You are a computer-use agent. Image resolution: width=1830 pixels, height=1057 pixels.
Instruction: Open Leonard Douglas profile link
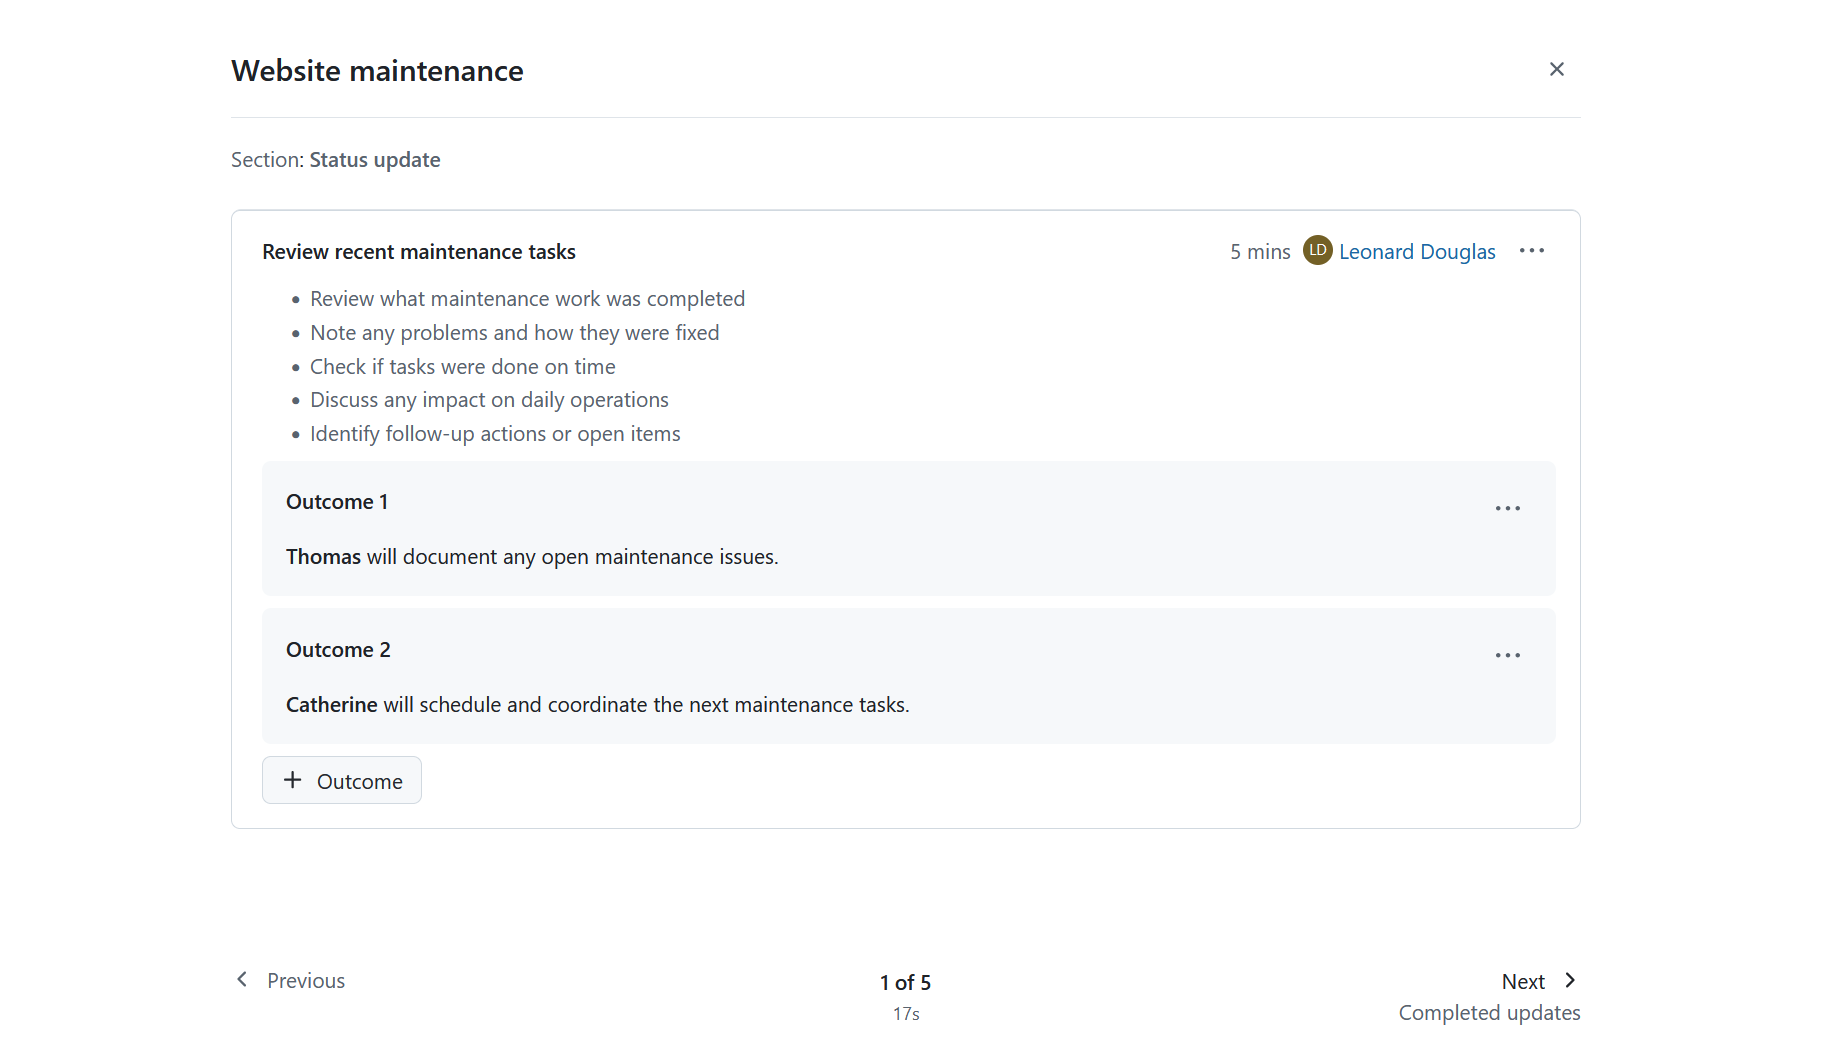tap(1417, 252)
